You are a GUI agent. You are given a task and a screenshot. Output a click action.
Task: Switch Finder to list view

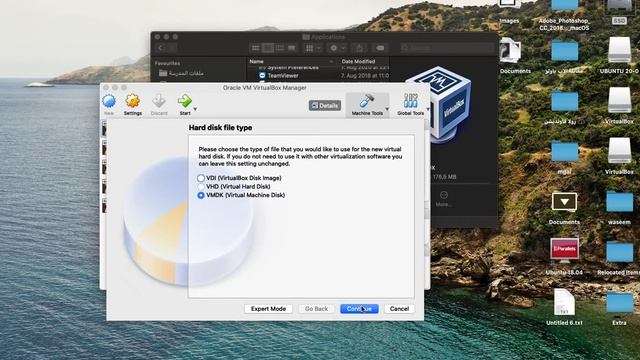[268, 48]
